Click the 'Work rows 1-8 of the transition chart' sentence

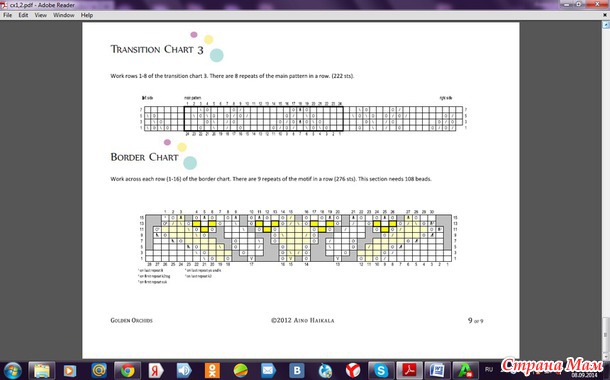click(x=232, y=76)
